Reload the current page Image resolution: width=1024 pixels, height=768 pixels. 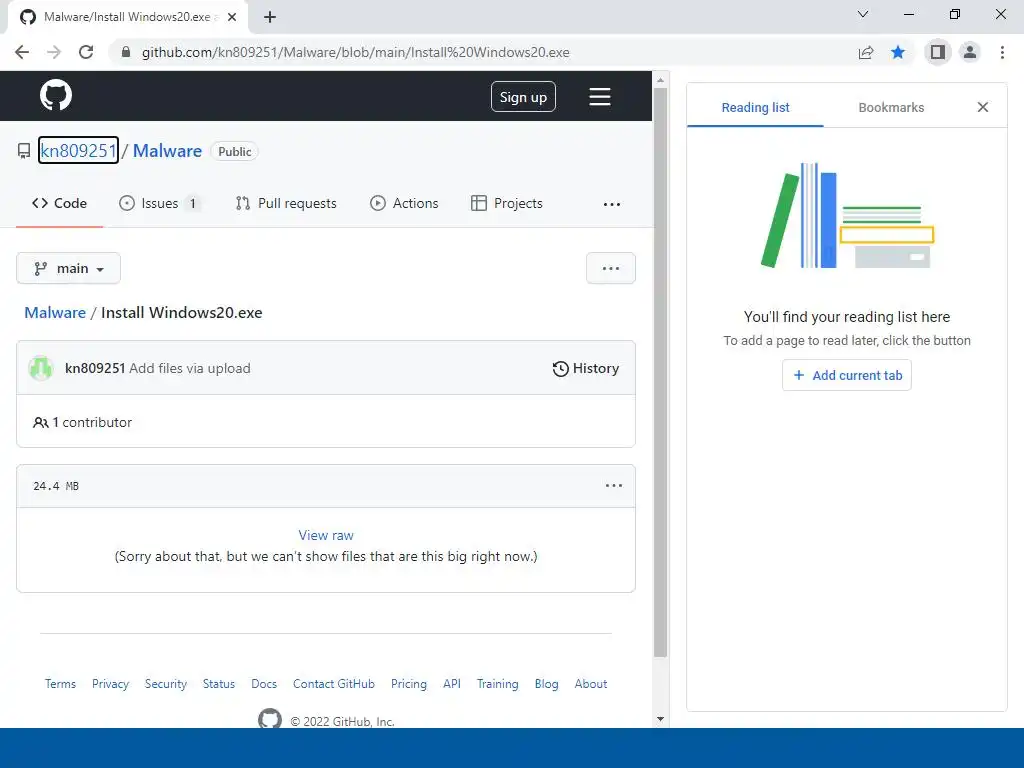click(86, 52)
